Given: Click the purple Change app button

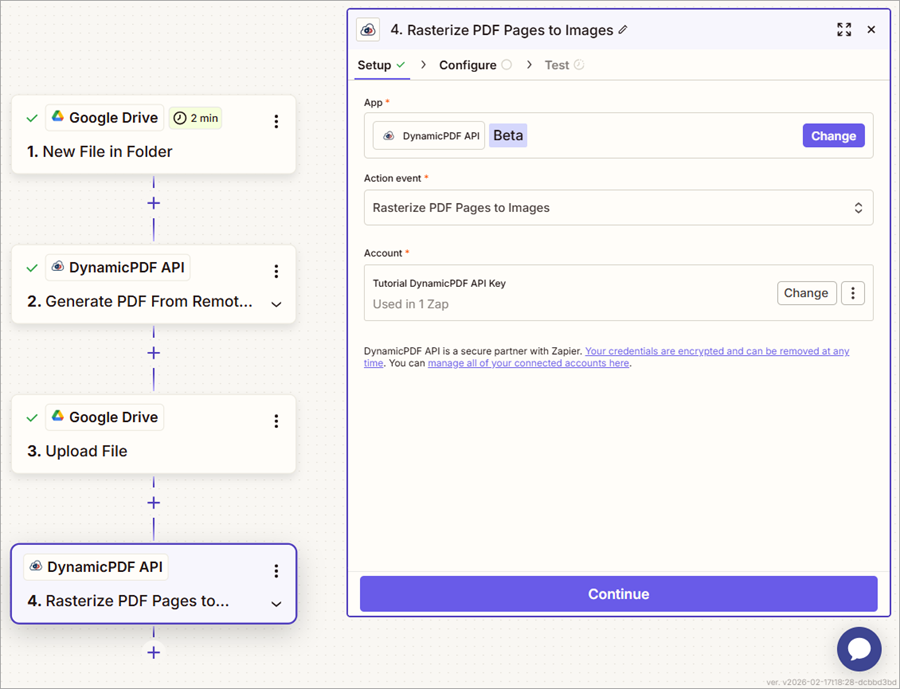Looking at the screenshot, I should 833,136.
